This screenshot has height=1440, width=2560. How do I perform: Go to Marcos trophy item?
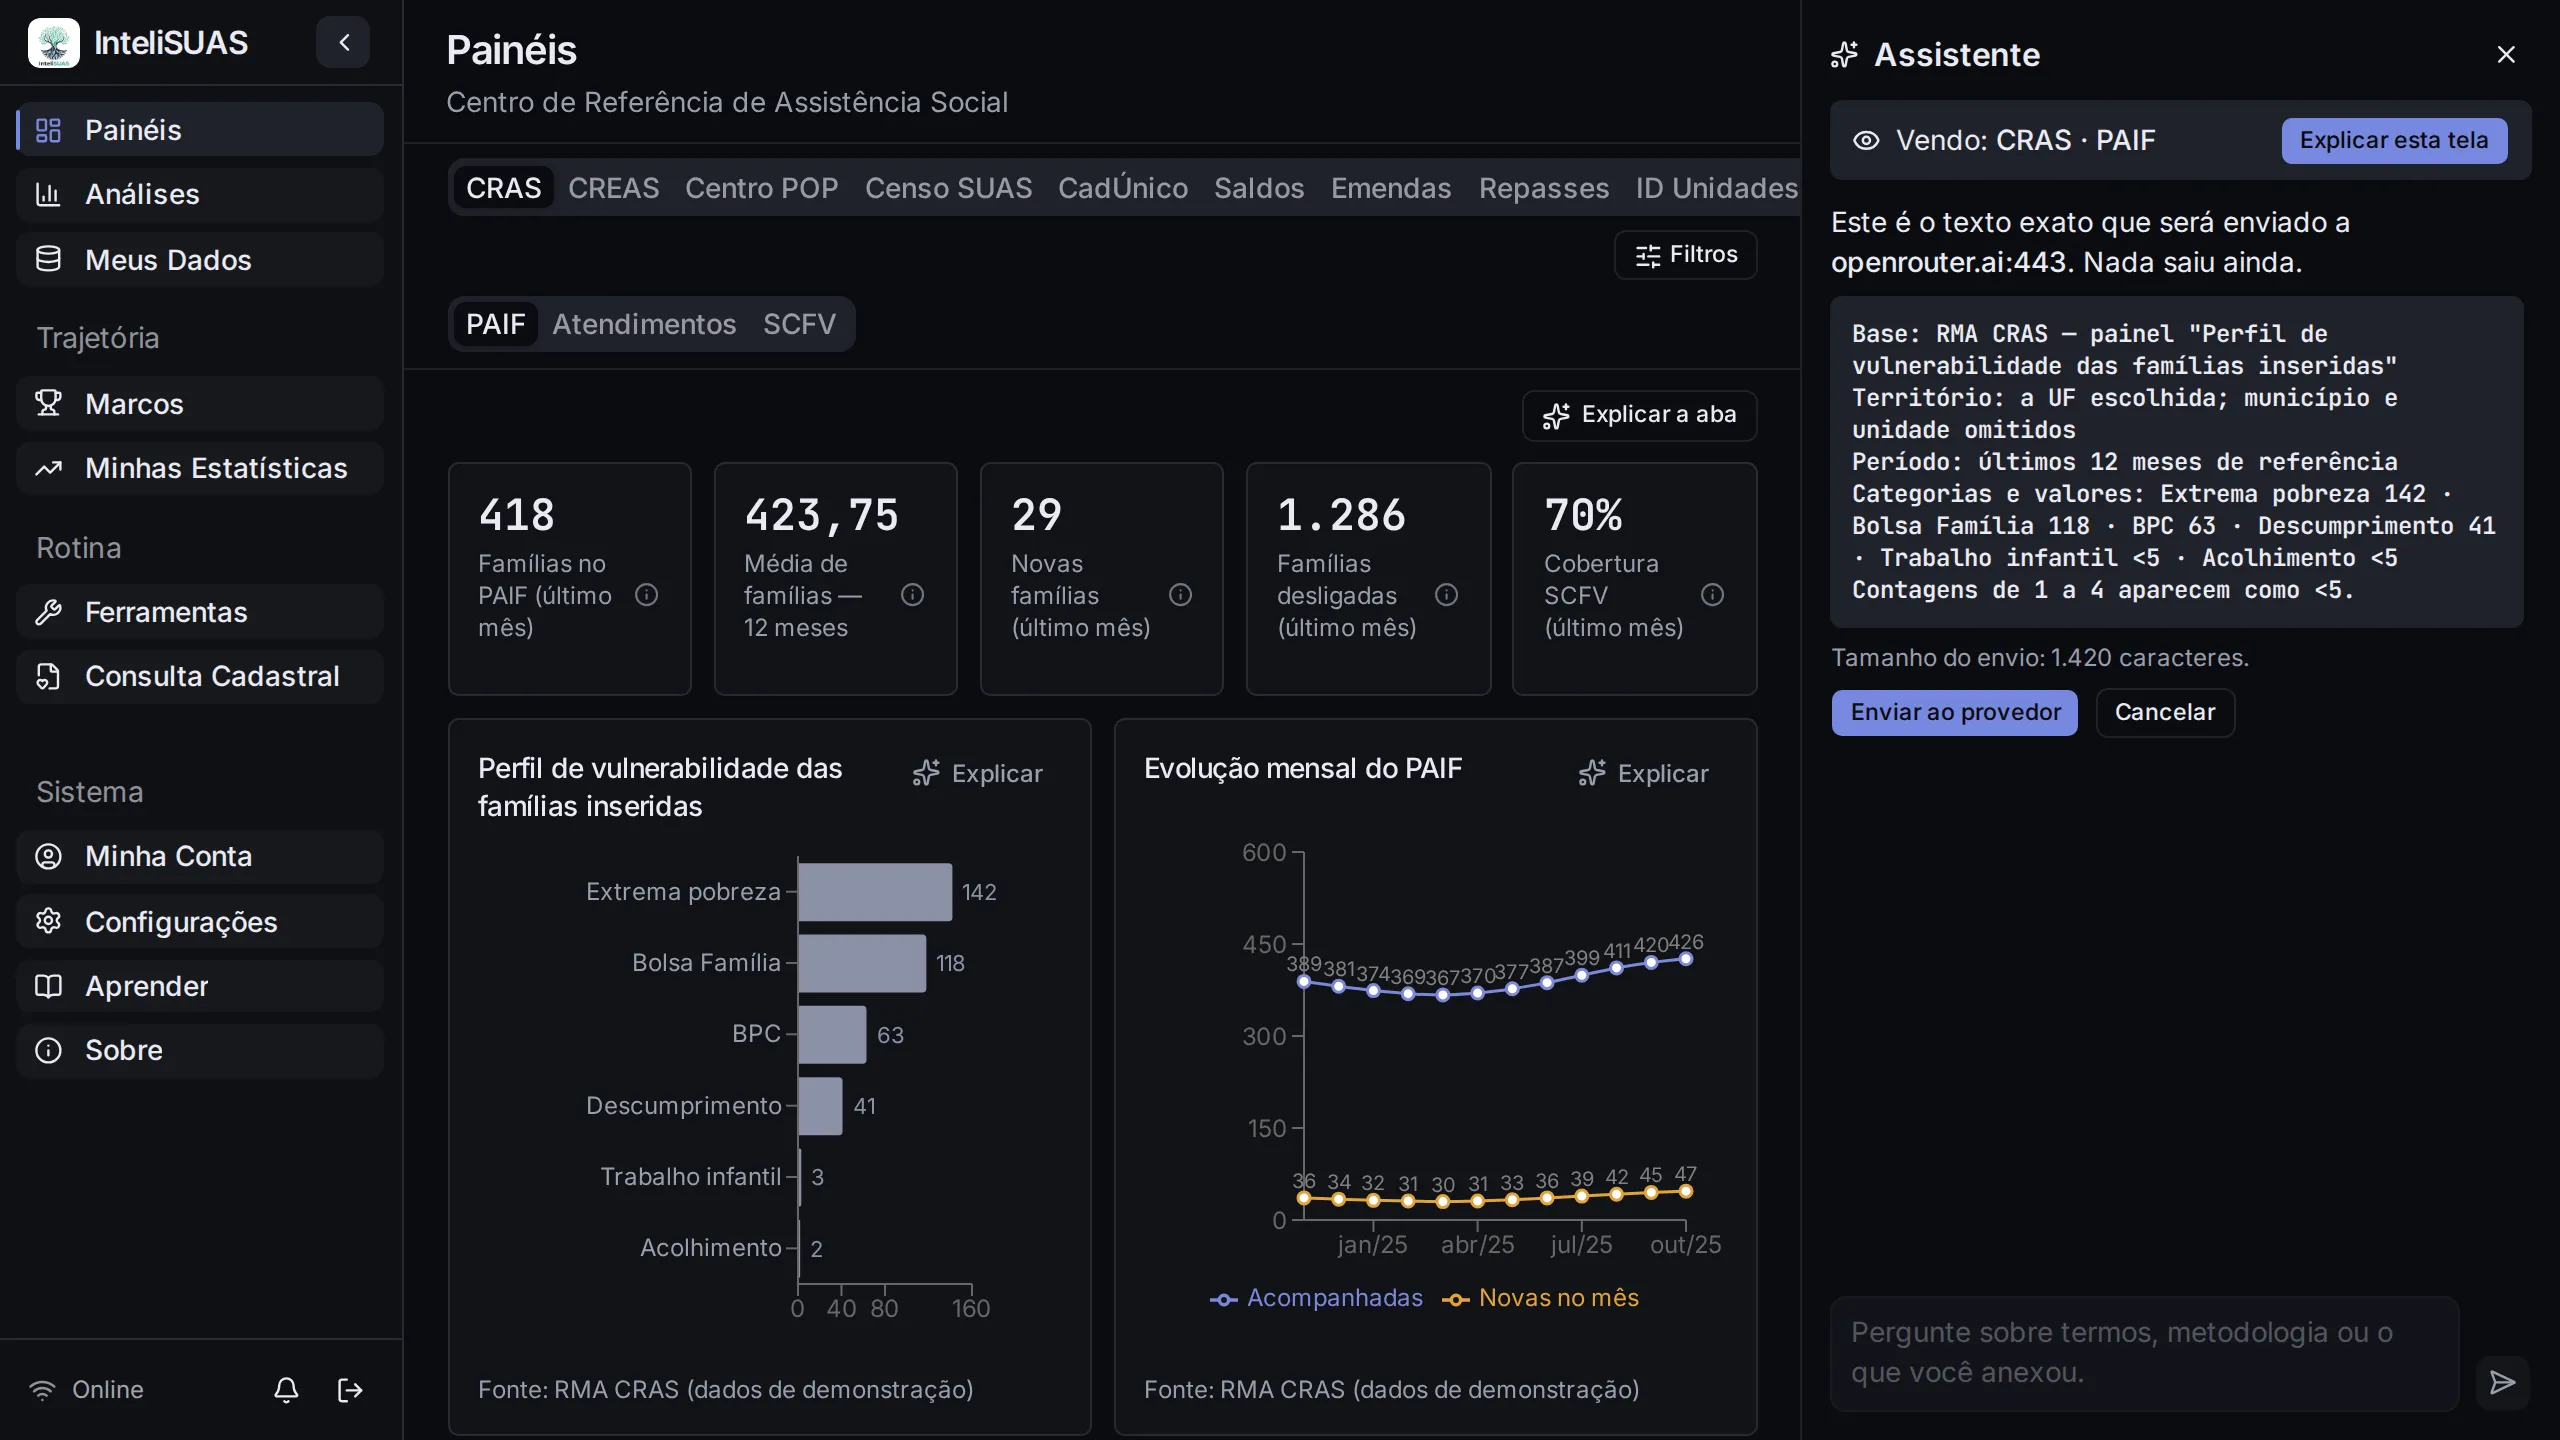(x=200, y=404)
